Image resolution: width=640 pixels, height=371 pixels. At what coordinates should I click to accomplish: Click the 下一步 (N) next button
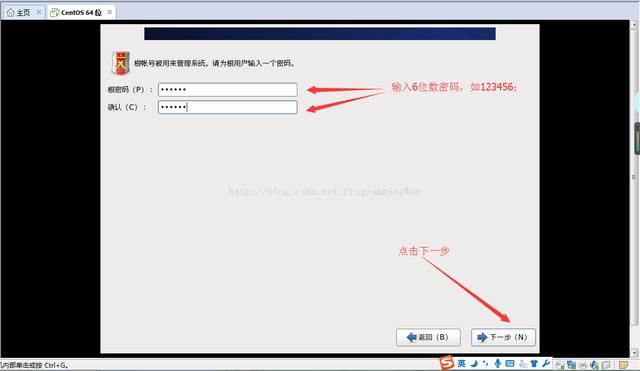503,338
